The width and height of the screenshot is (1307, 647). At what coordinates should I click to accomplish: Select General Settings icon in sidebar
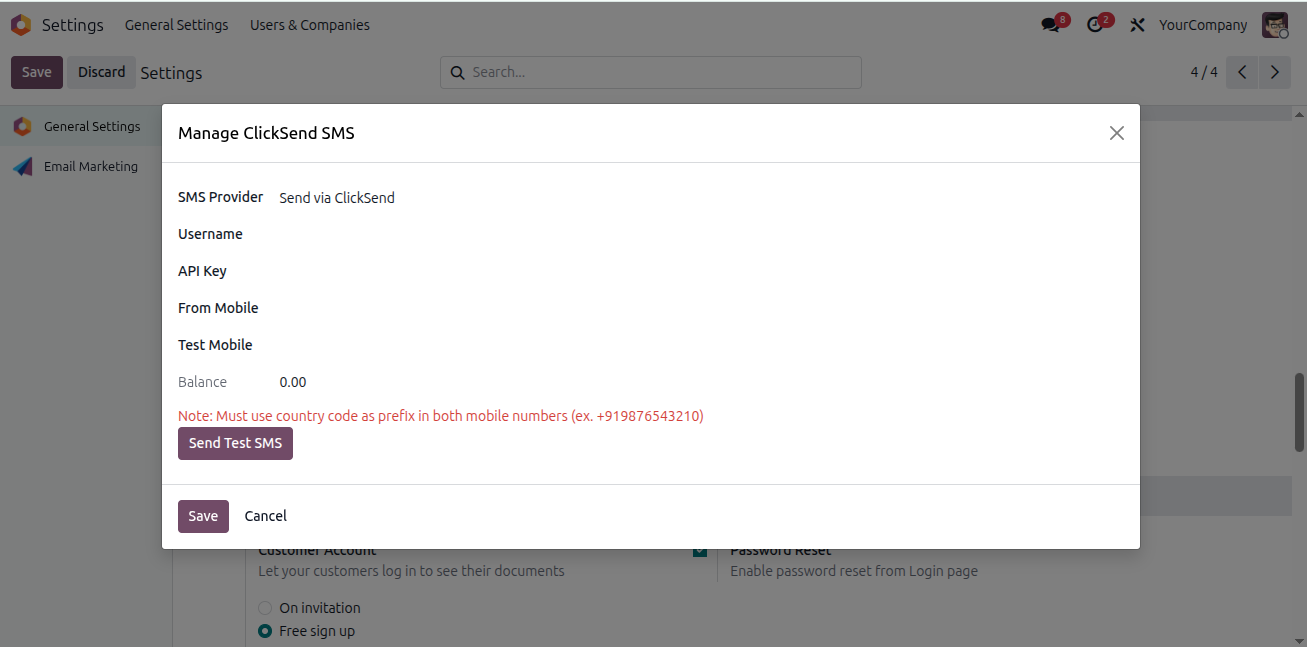point(22,126)
